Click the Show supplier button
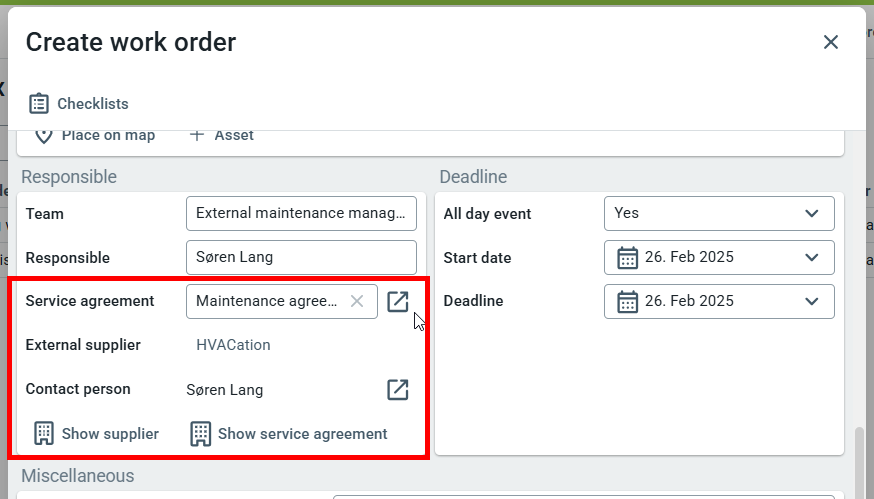 [x=96, y=434]
